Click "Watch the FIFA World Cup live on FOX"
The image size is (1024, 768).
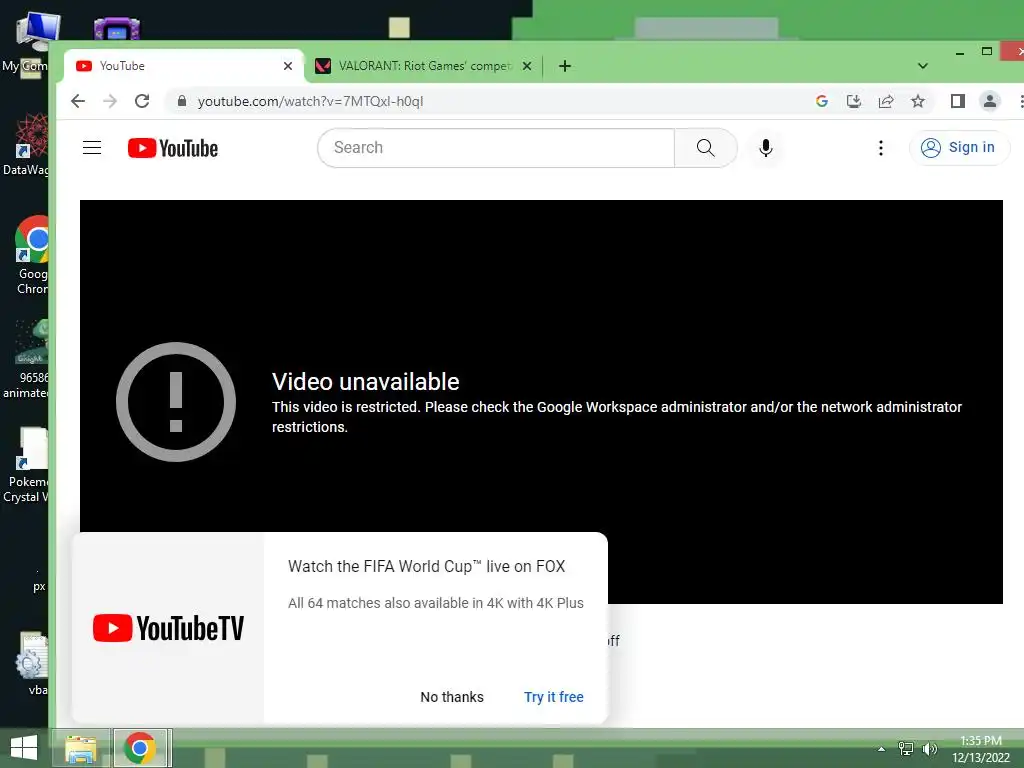[426, 566]
